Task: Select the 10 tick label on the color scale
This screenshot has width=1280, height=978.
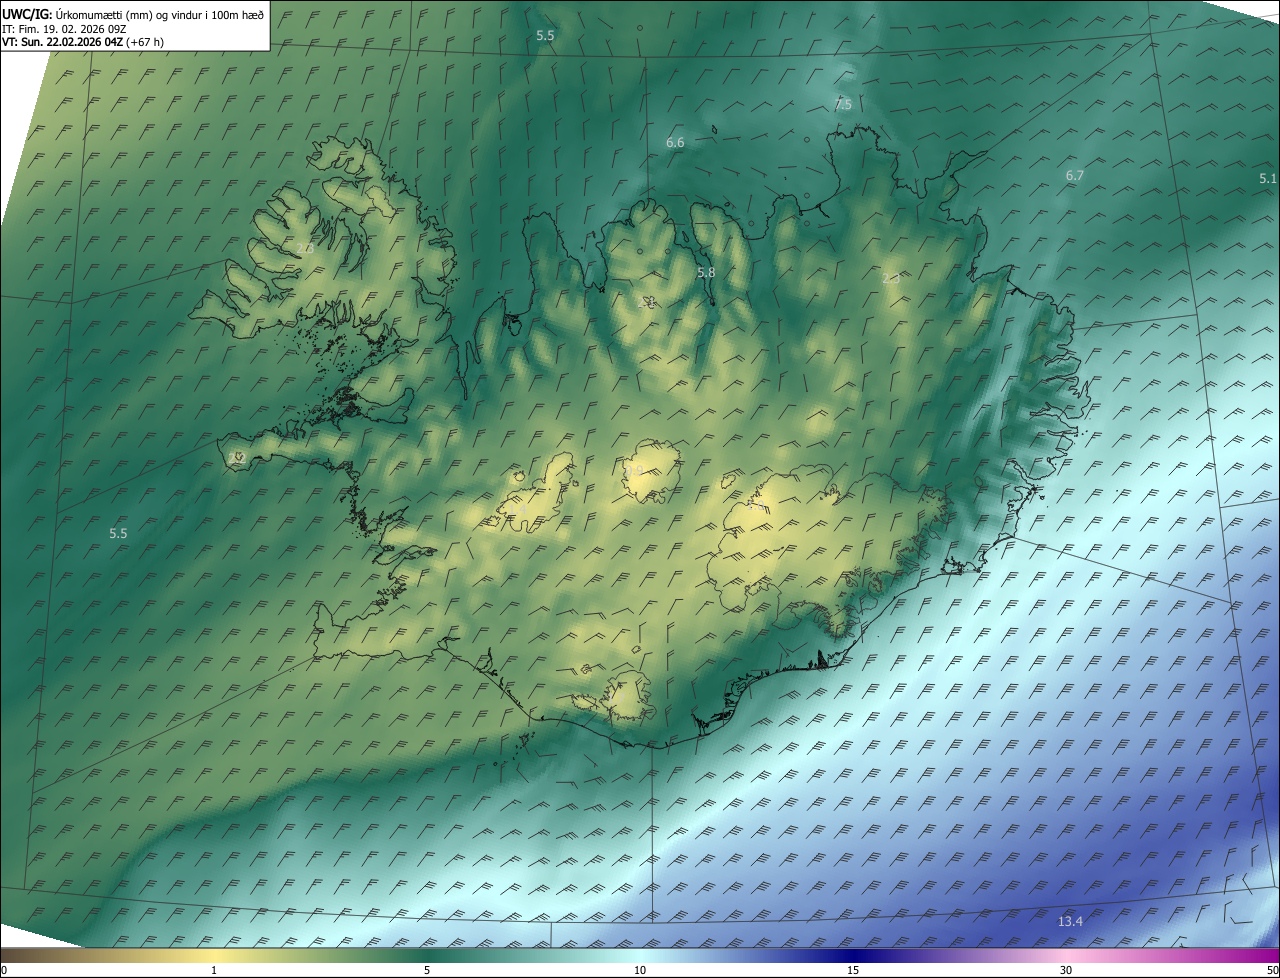Action: [640, 970]
